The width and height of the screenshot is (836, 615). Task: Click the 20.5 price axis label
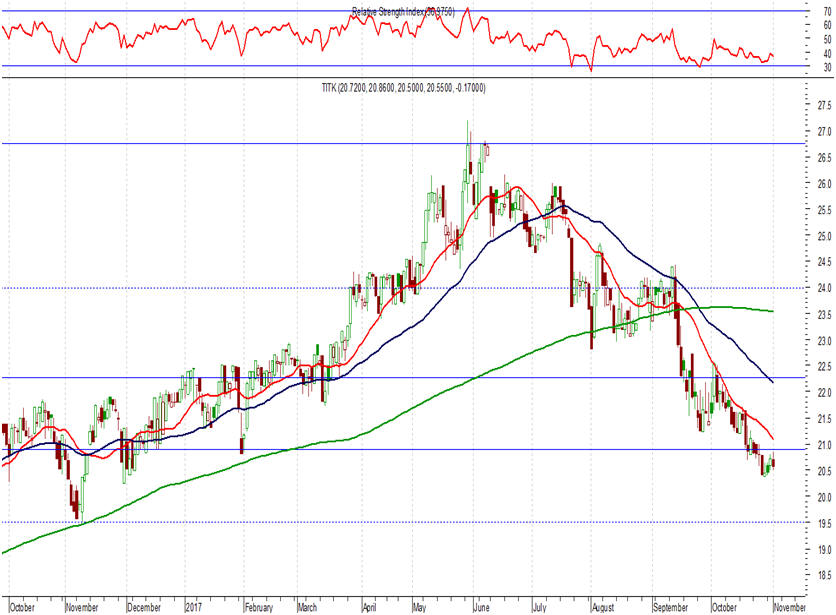tap(824, 471)
